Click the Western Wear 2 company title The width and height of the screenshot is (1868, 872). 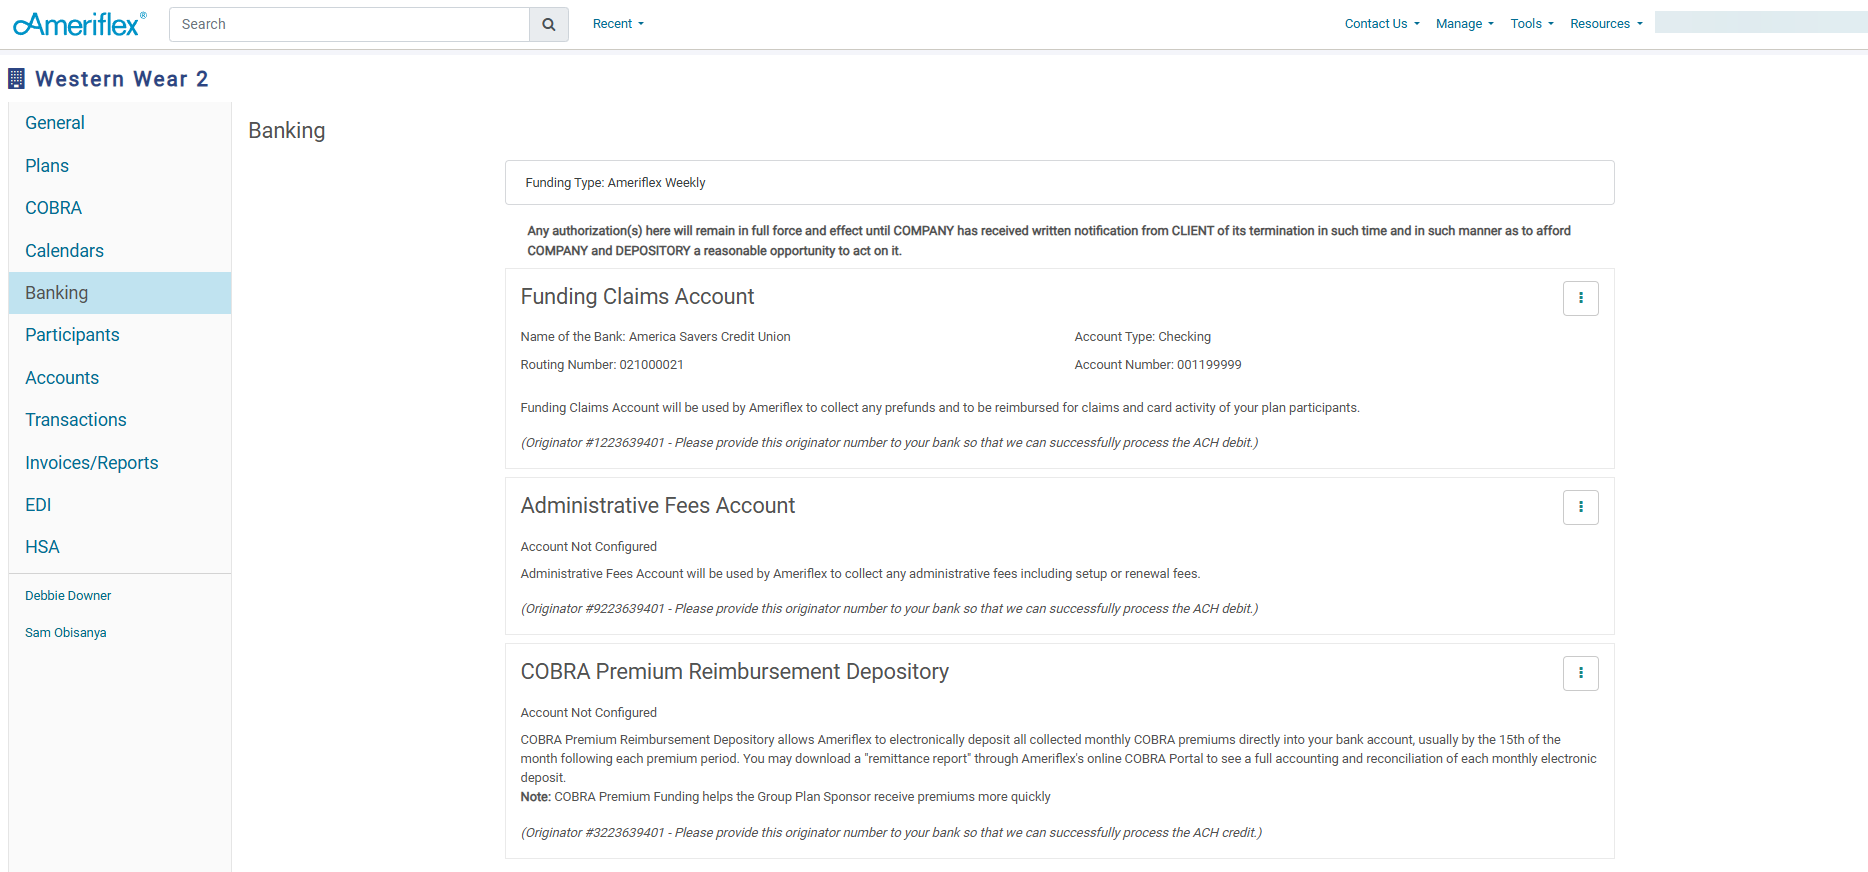coord(122,79)
